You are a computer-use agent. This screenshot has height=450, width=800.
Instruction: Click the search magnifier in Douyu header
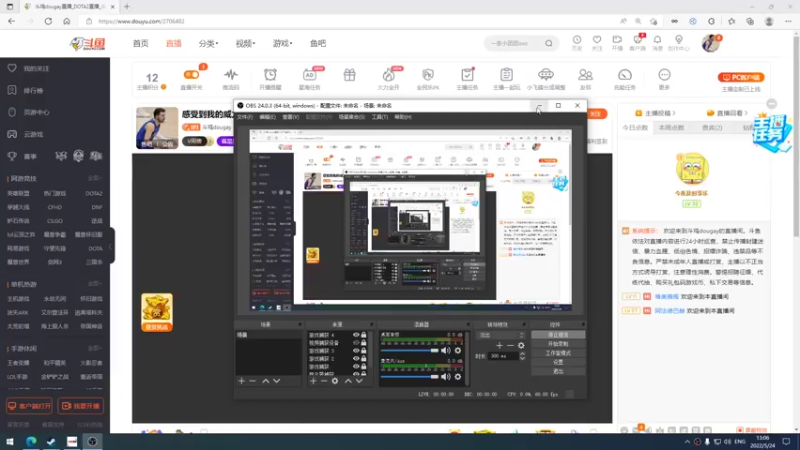[548, 43]
